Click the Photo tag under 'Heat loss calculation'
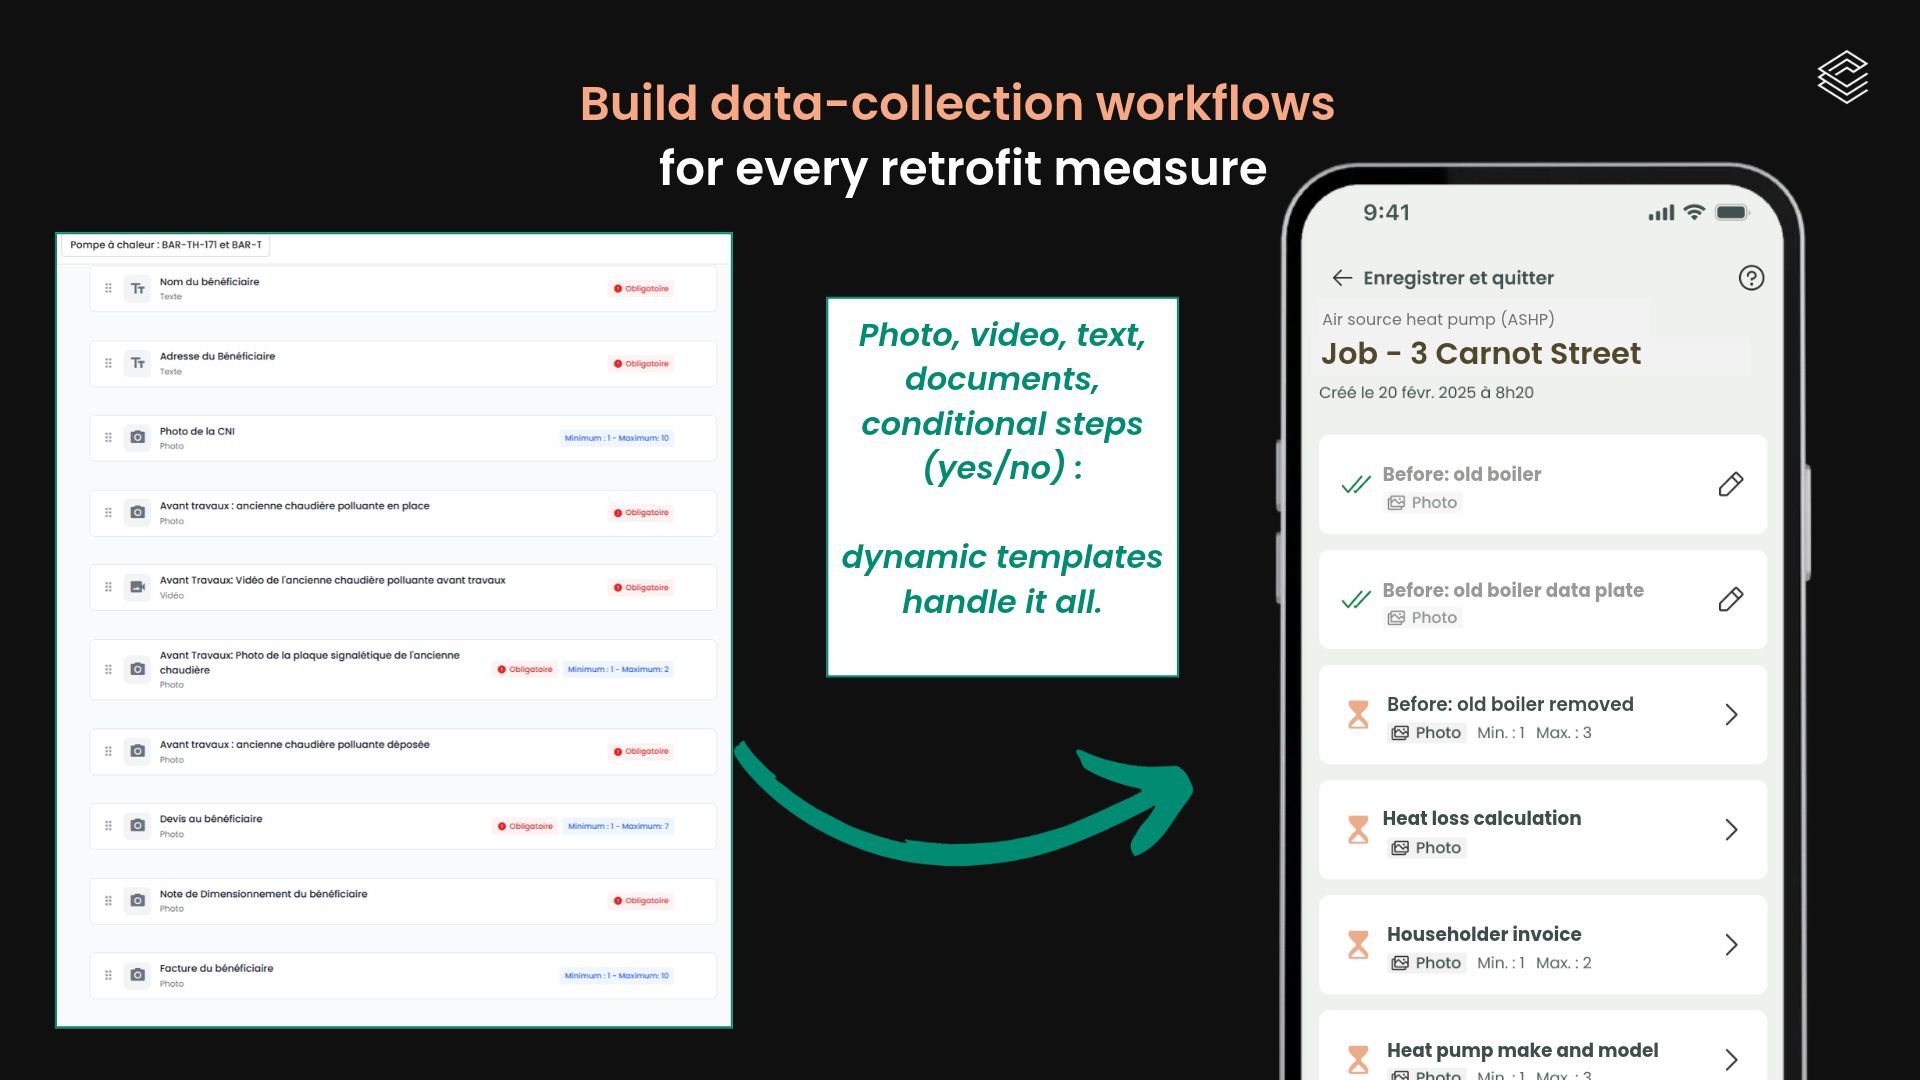1920x1080 pixels. (x=1426, y=848)
